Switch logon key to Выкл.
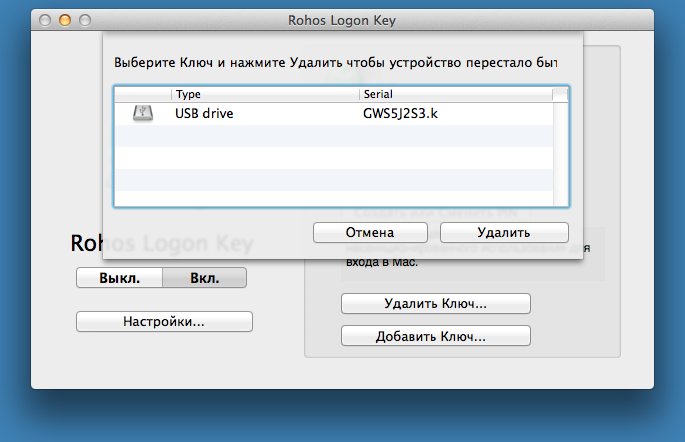Viewport: 685px width, 442px height. coord(119,278)
